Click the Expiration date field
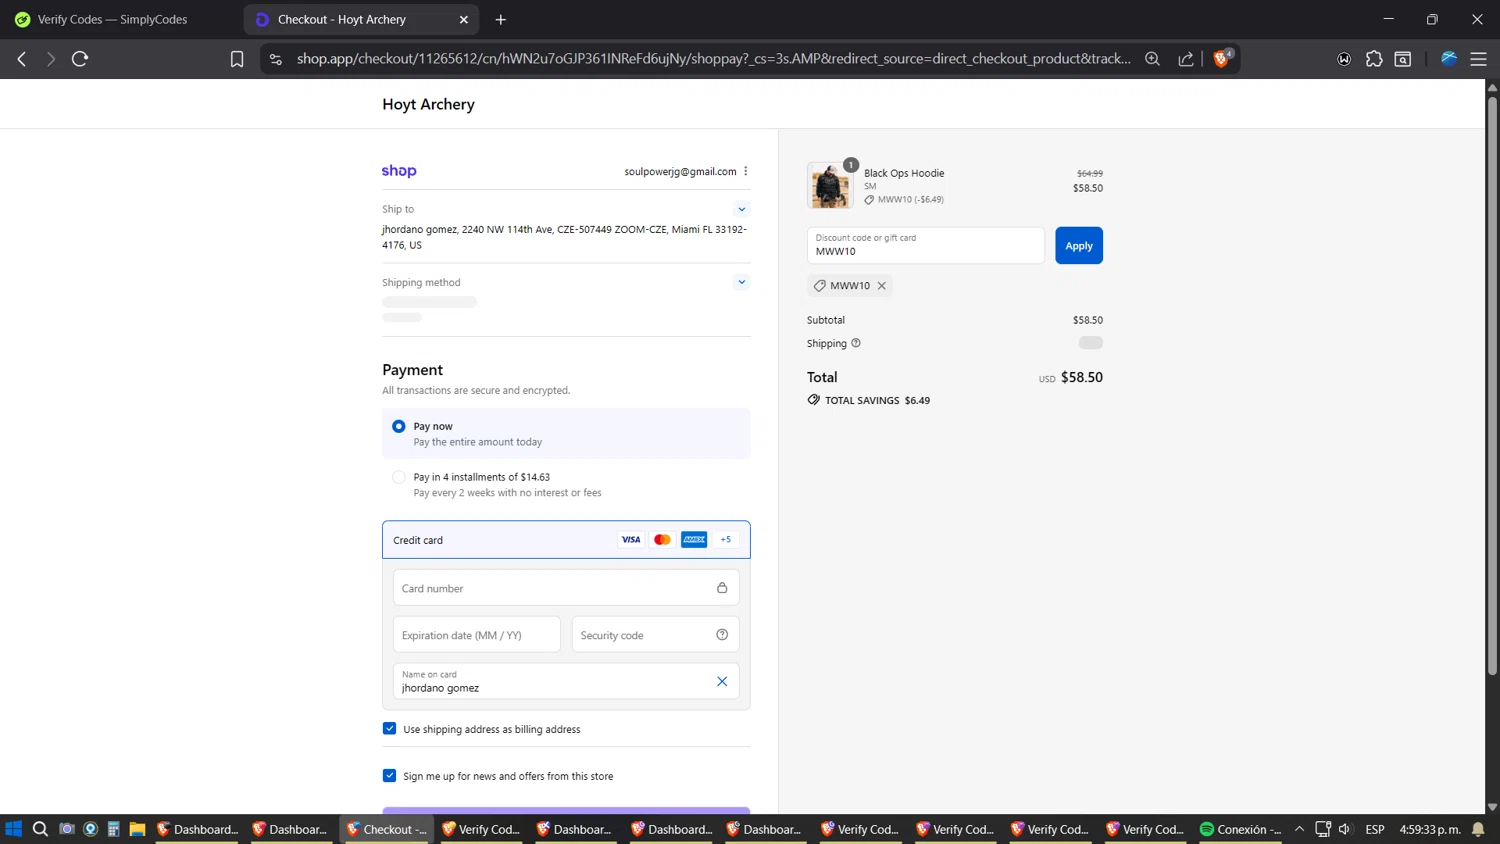This screenshot has height=844, width=1500. (477, 635)
